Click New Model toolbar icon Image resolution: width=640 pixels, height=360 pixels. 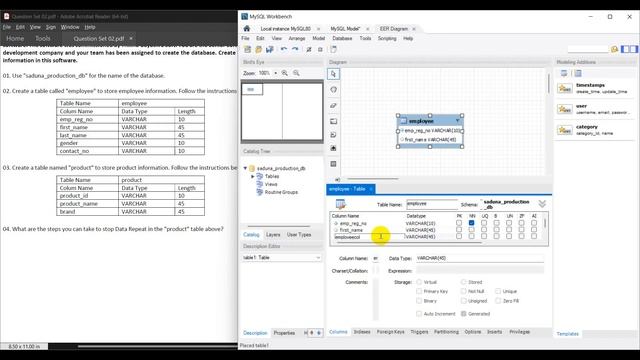tap(247, 49)
